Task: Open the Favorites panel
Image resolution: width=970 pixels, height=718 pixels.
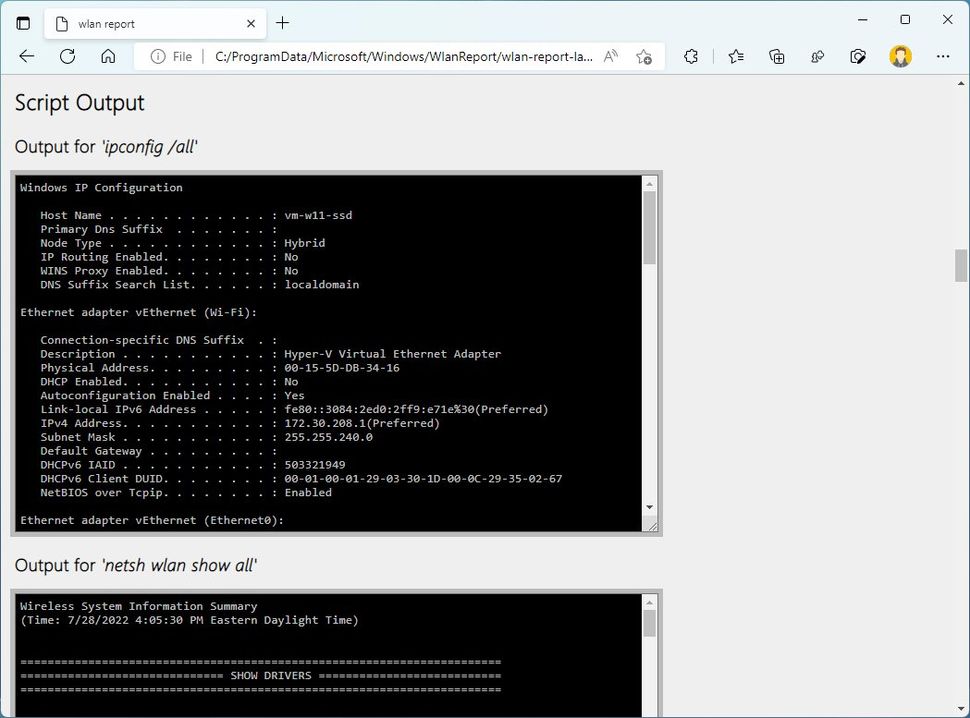Action: (736, 57)
